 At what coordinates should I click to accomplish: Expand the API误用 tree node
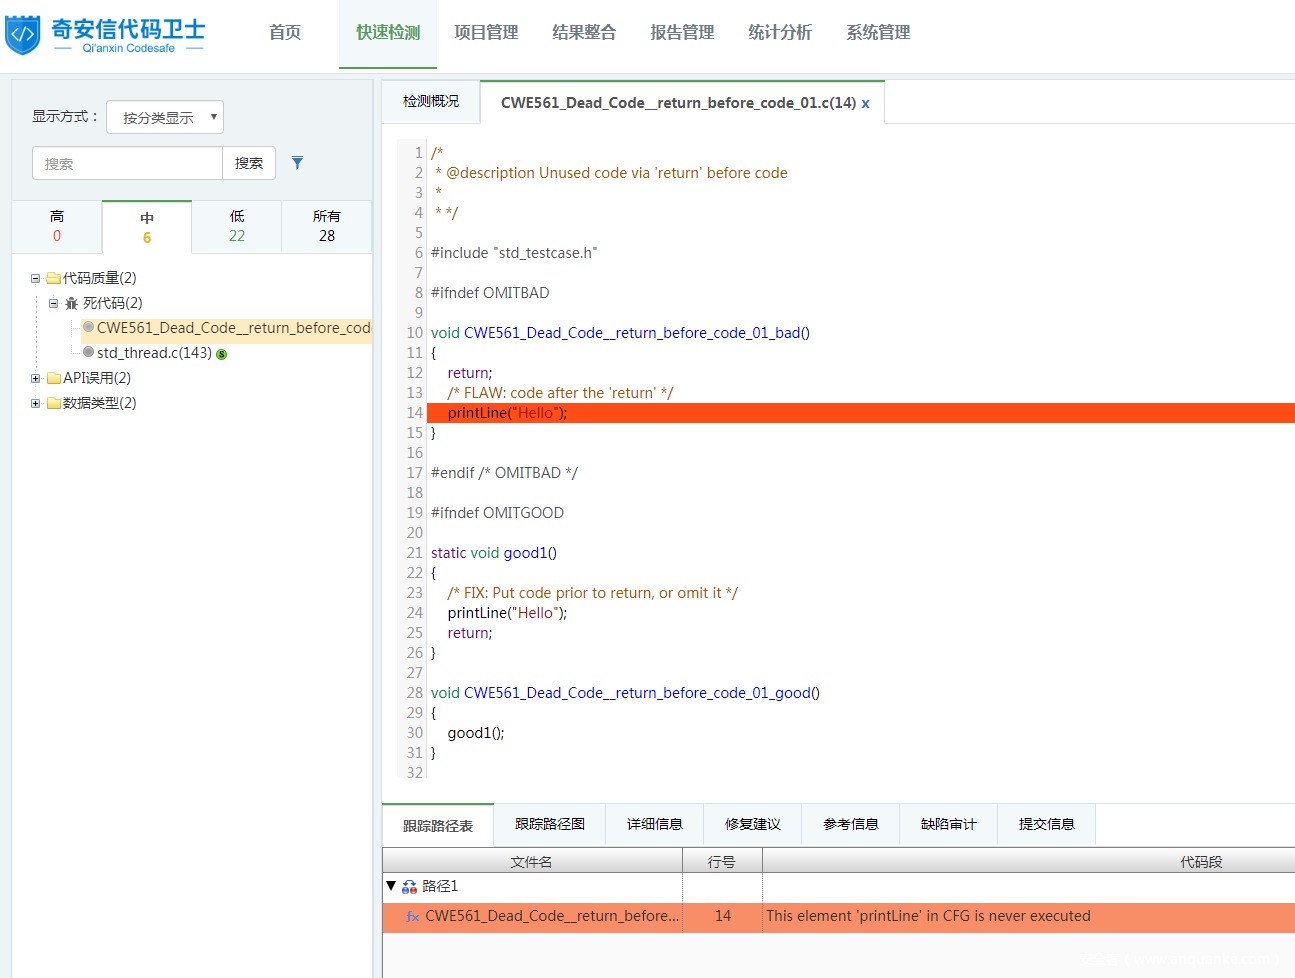pyautogui.click(x=36, y=378)
